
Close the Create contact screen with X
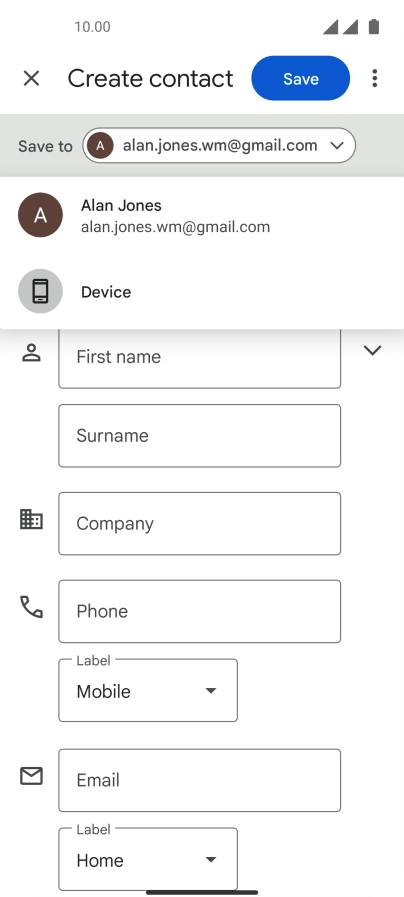pyautogui.click(x=31, y=78)
